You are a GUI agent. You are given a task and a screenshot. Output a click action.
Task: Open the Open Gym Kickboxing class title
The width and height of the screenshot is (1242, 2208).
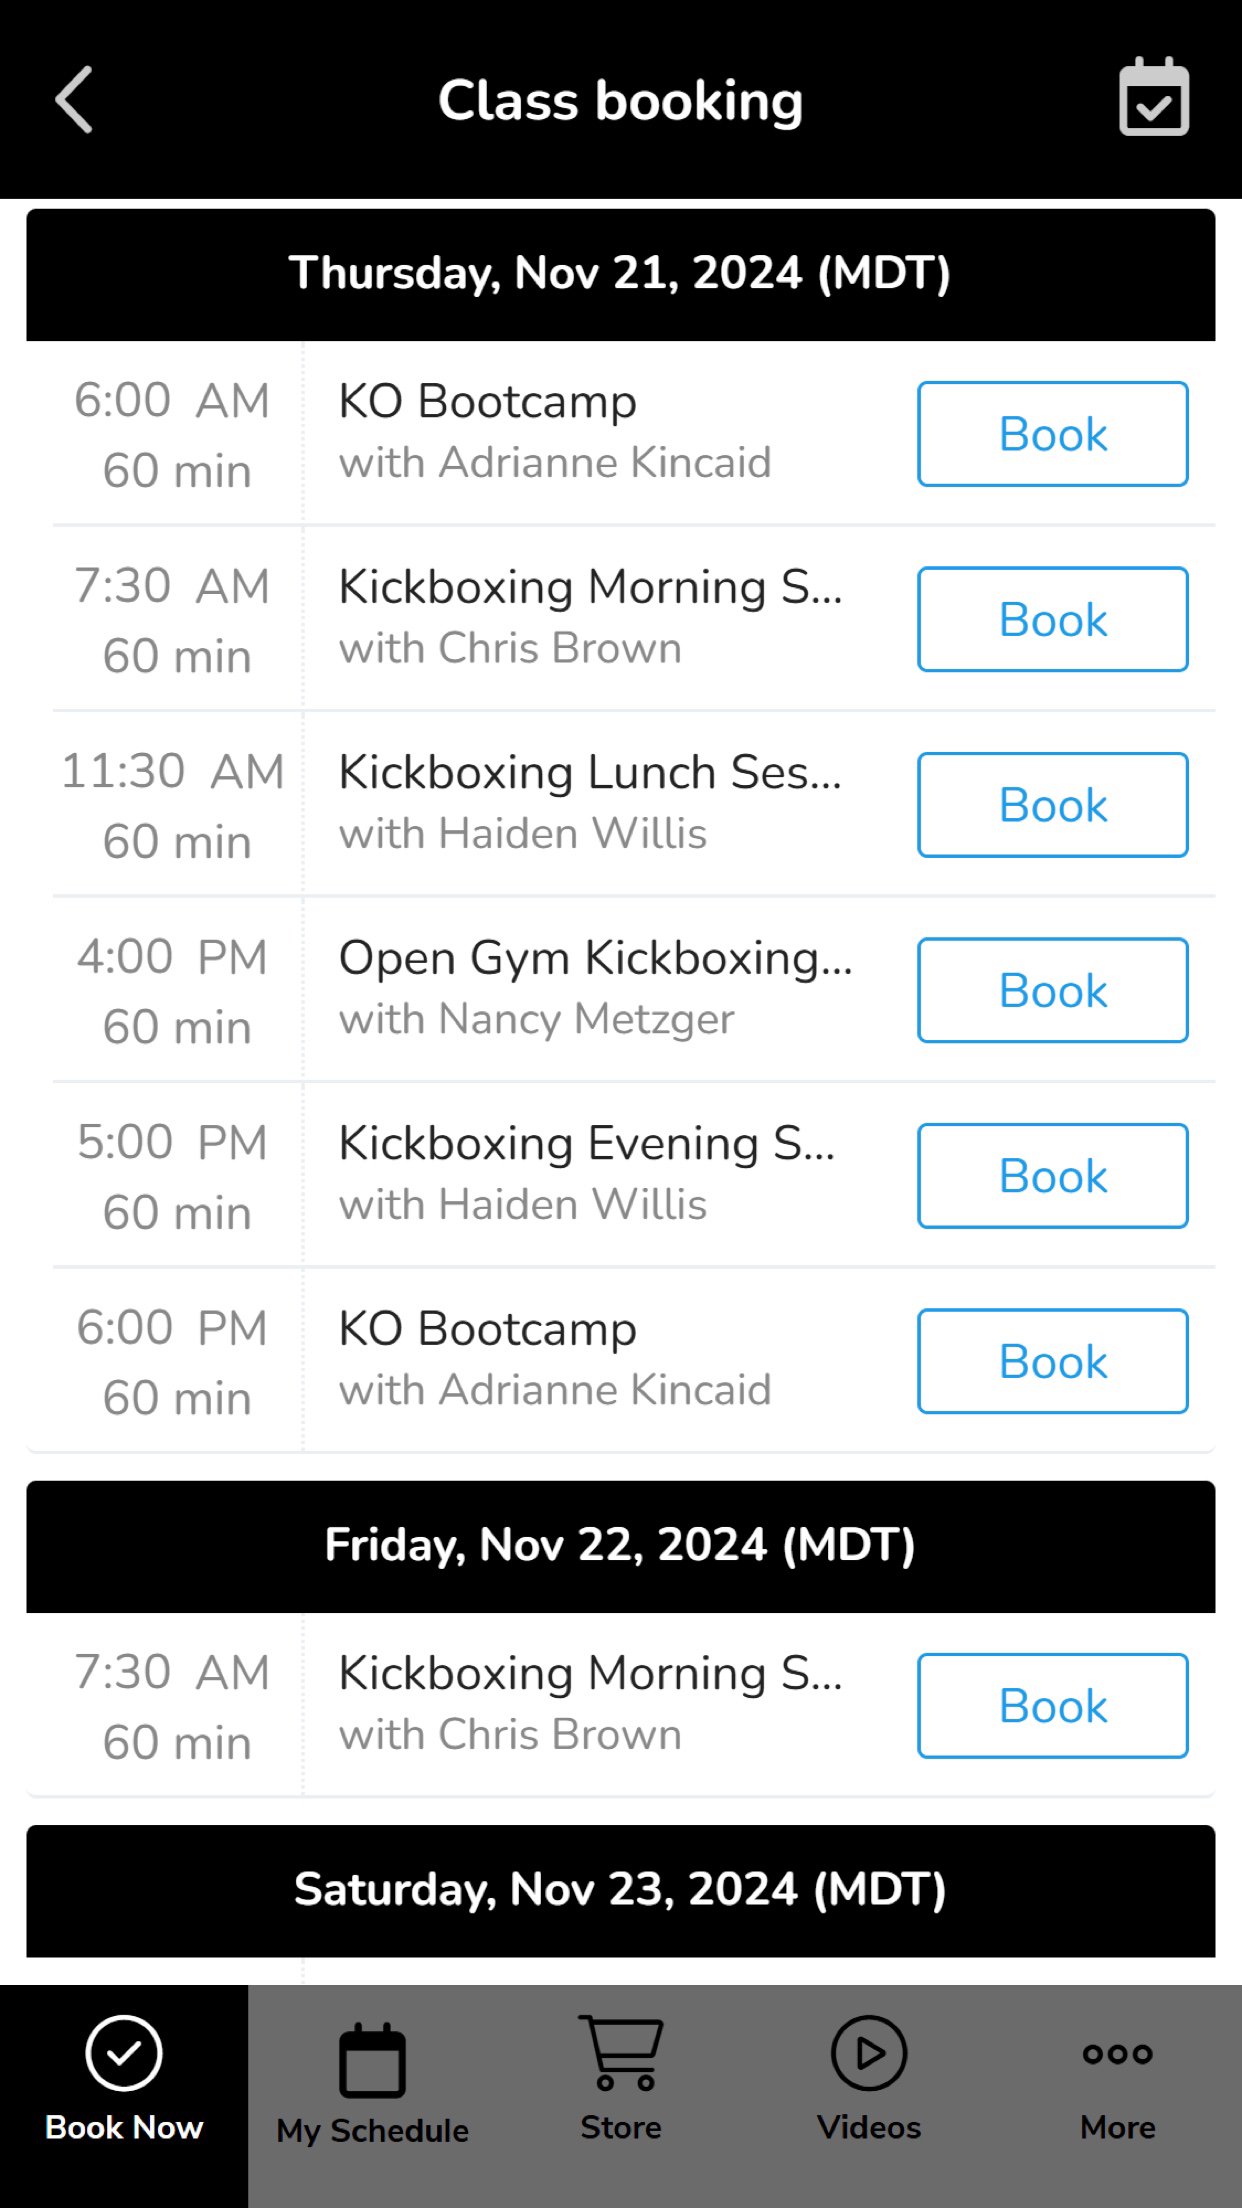coord(595,958)
